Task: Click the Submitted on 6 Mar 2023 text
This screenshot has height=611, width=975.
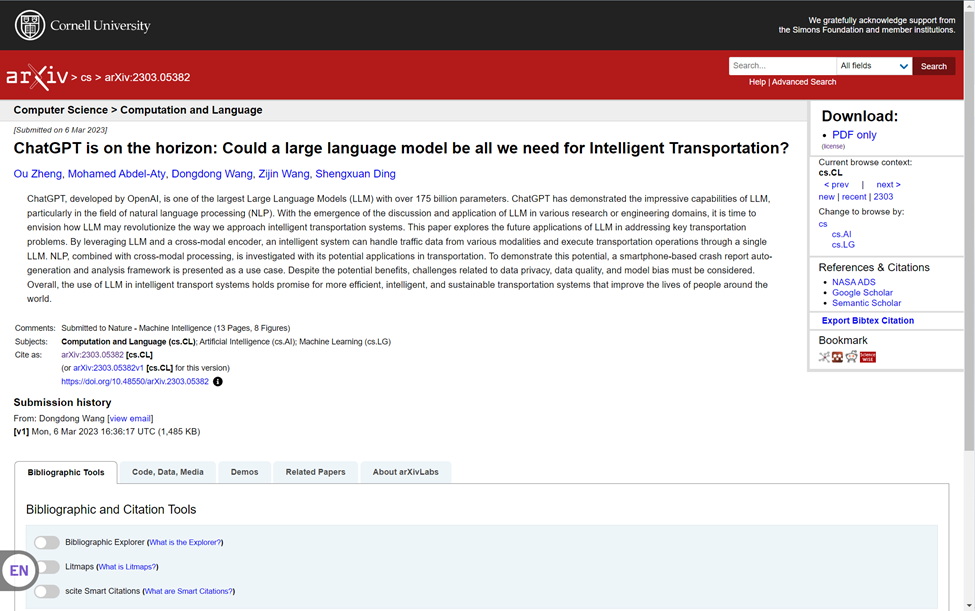Action: (60, 130)
